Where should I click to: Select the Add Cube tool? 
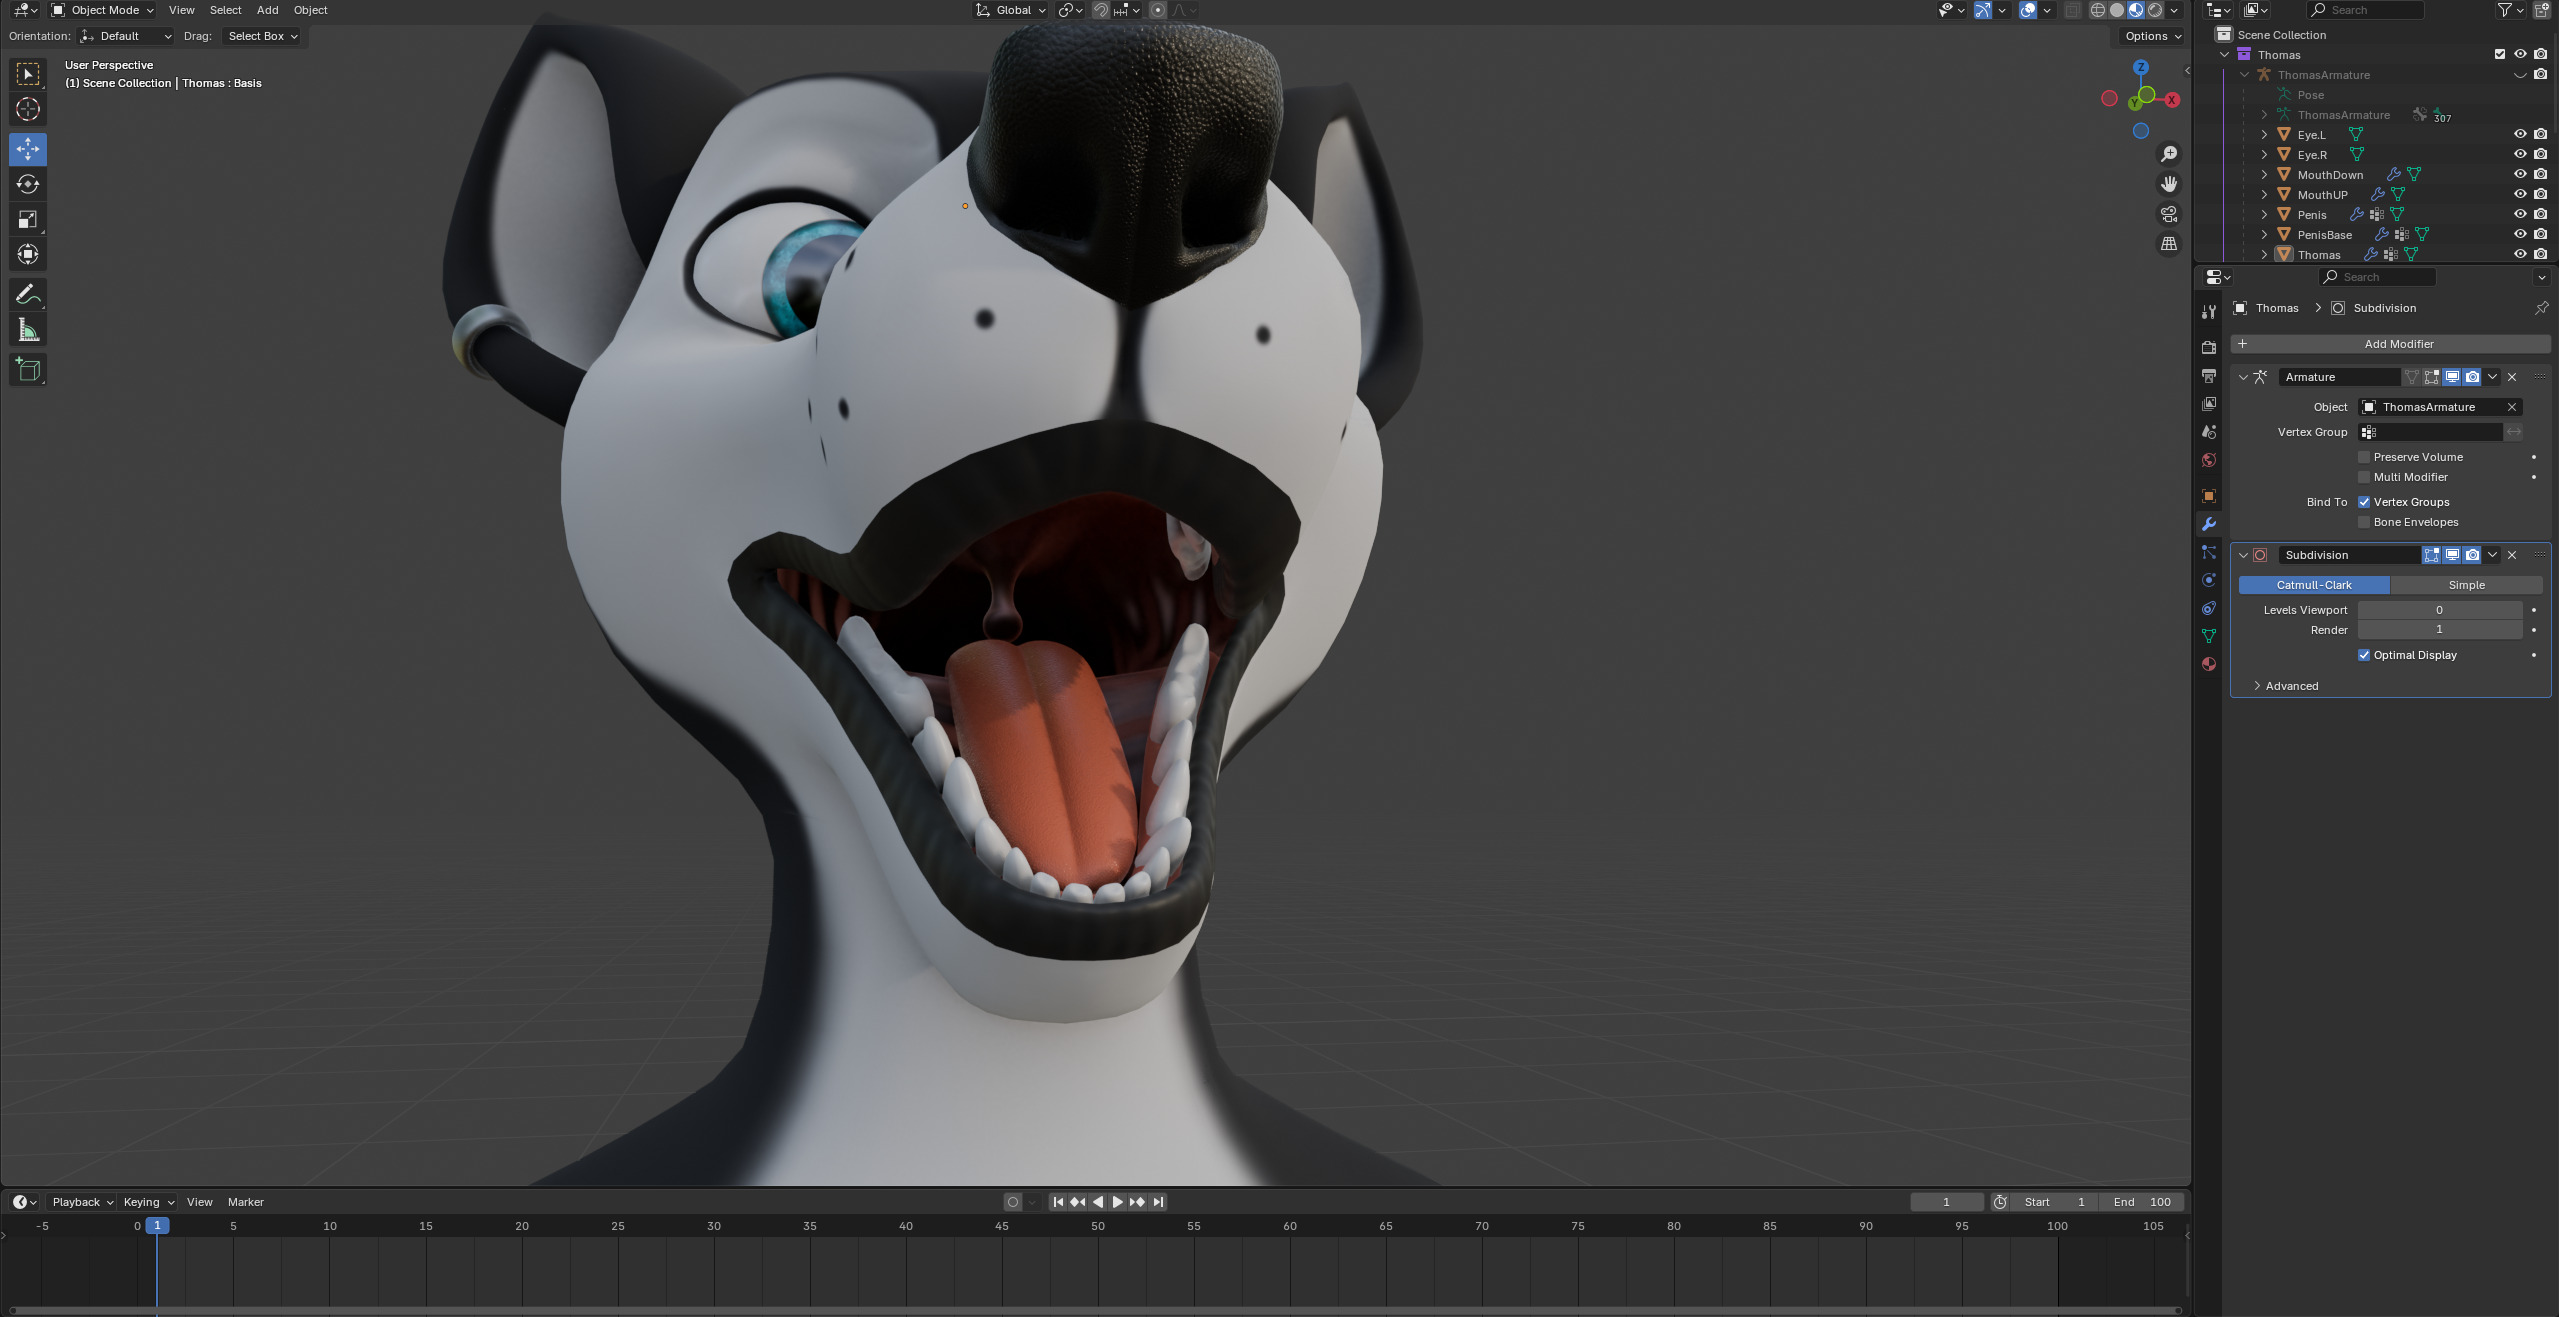(28, 370)
